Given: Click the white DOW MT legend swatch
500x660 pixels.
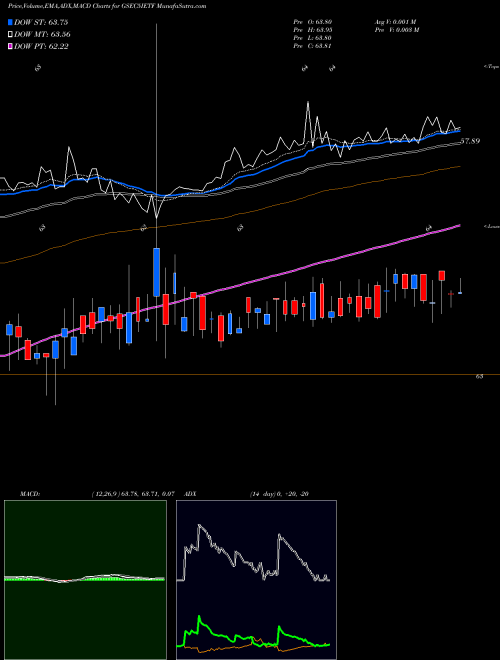Looking at the screenshot, I should (10, 35).
